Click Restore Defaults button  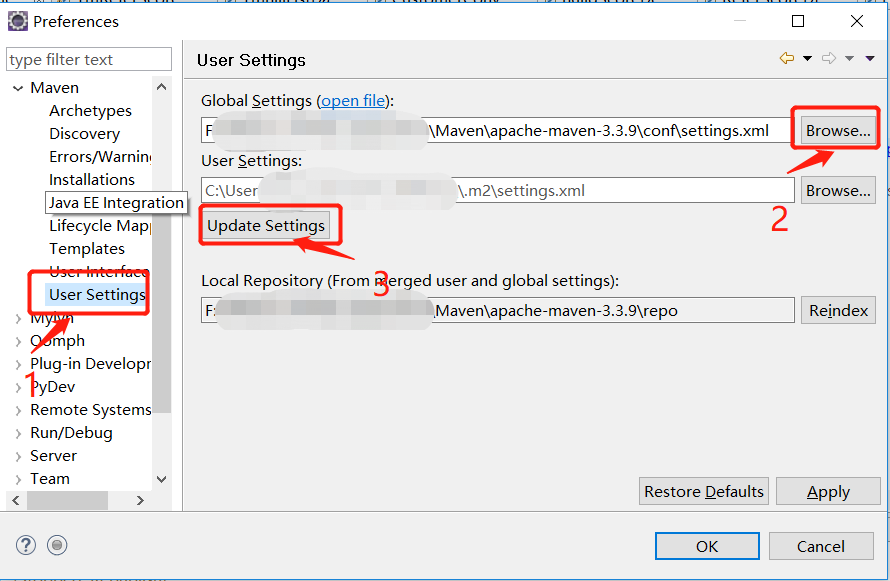coord(704,491)
